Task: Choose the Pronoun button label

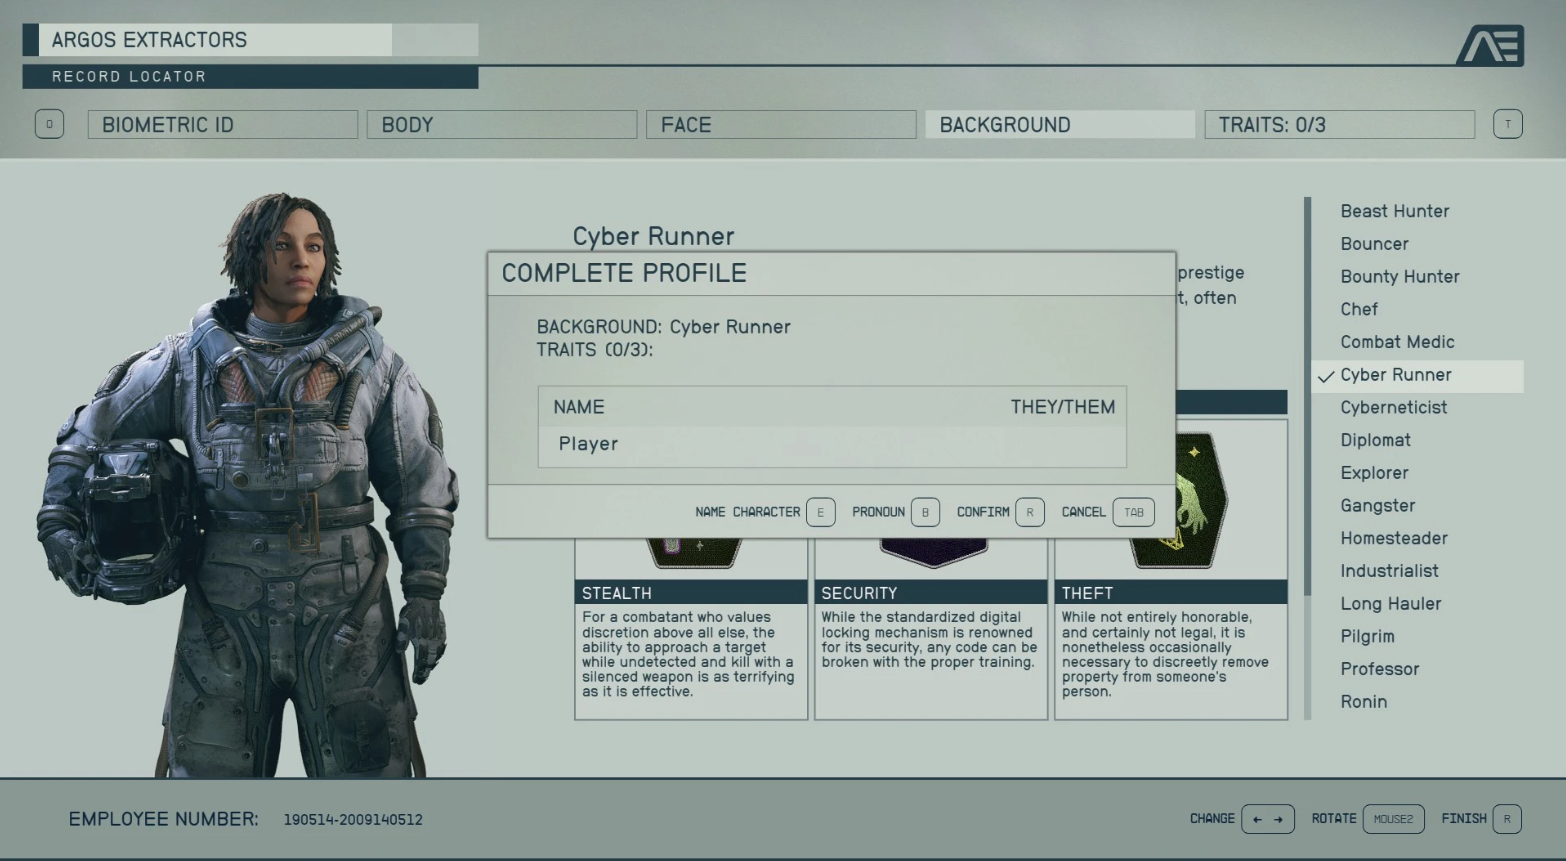Action: [x=878, y=512]
